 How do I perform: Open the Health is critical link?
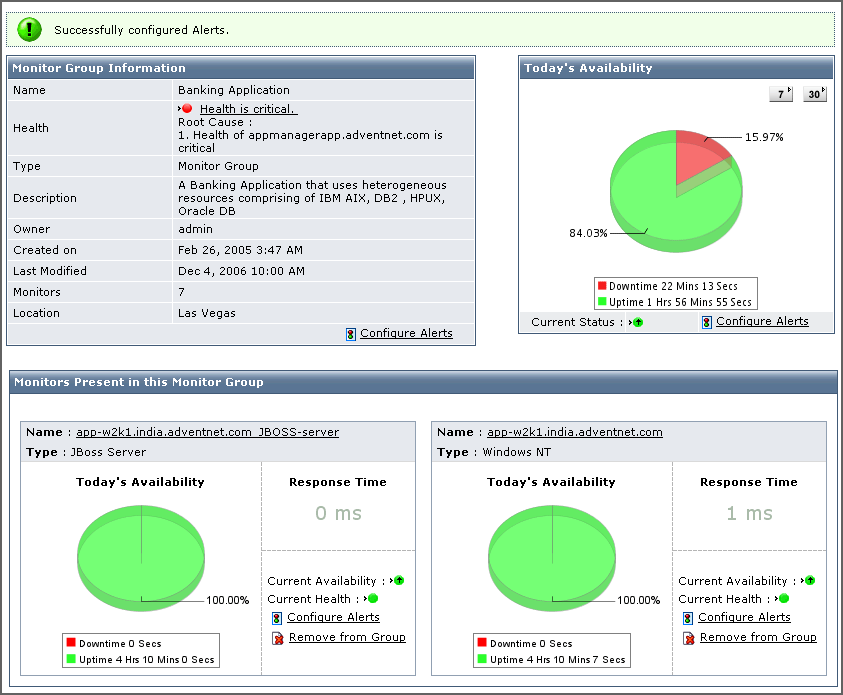click(x=248, y=109)
